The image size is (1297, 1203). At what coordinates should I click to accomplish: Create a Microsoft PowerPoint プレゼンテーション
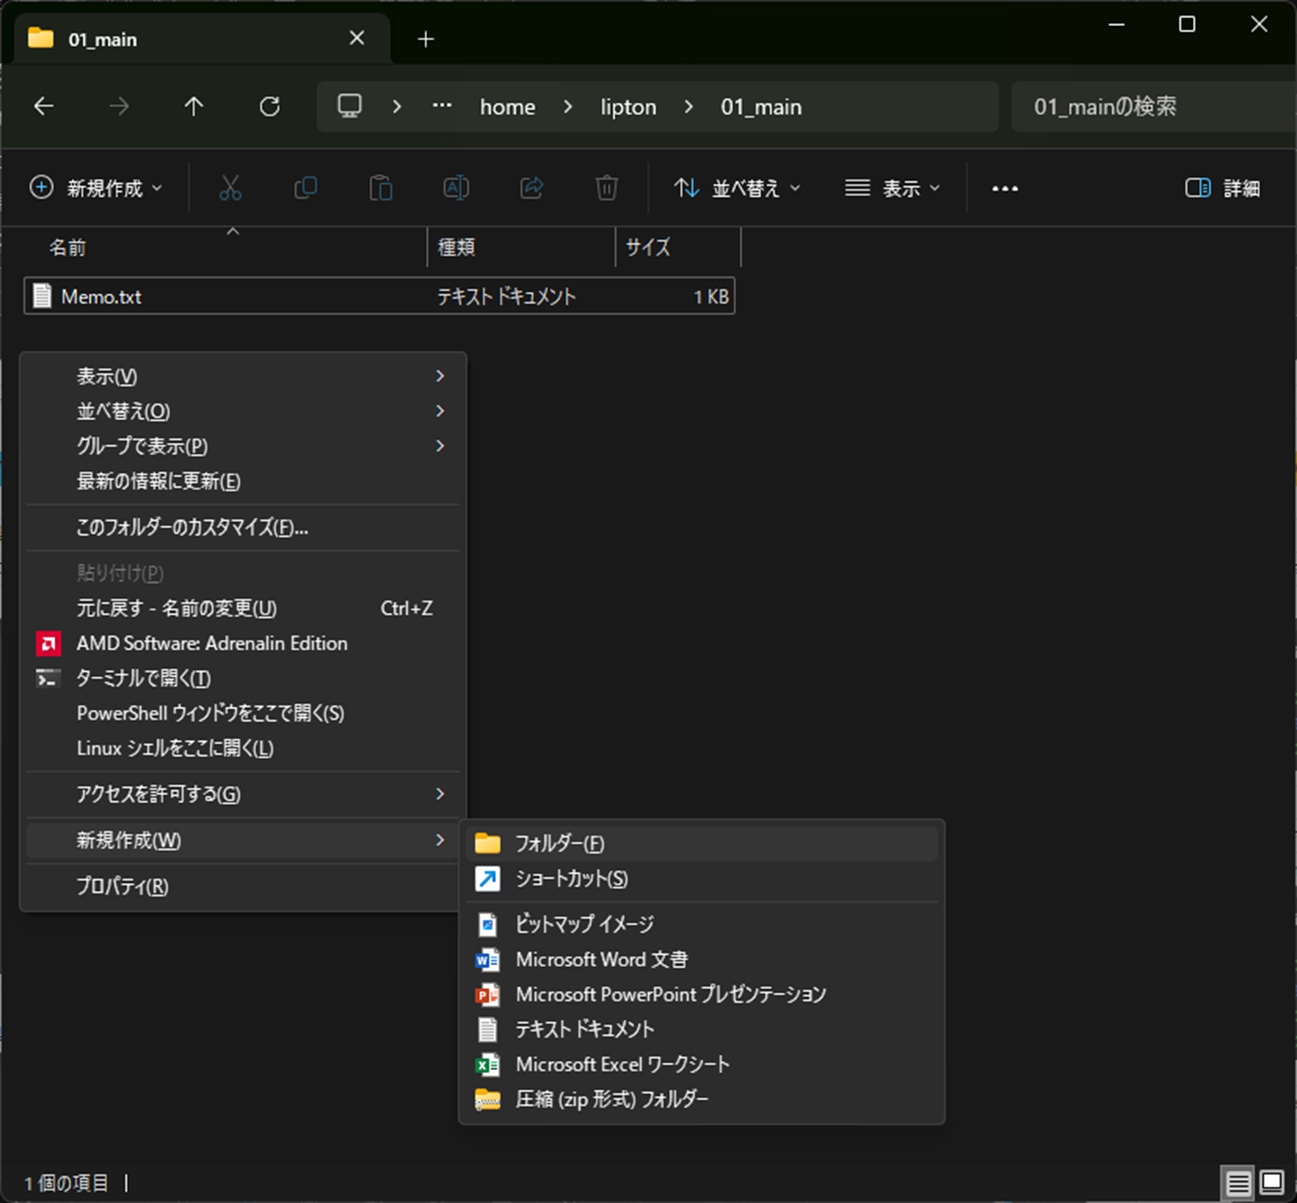701,994
